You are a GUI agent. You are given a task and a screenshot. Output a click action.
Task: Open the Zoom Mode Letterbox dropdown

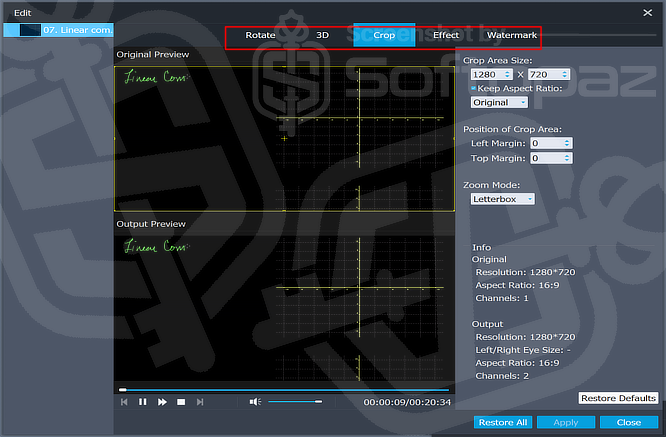click(502, 199)
